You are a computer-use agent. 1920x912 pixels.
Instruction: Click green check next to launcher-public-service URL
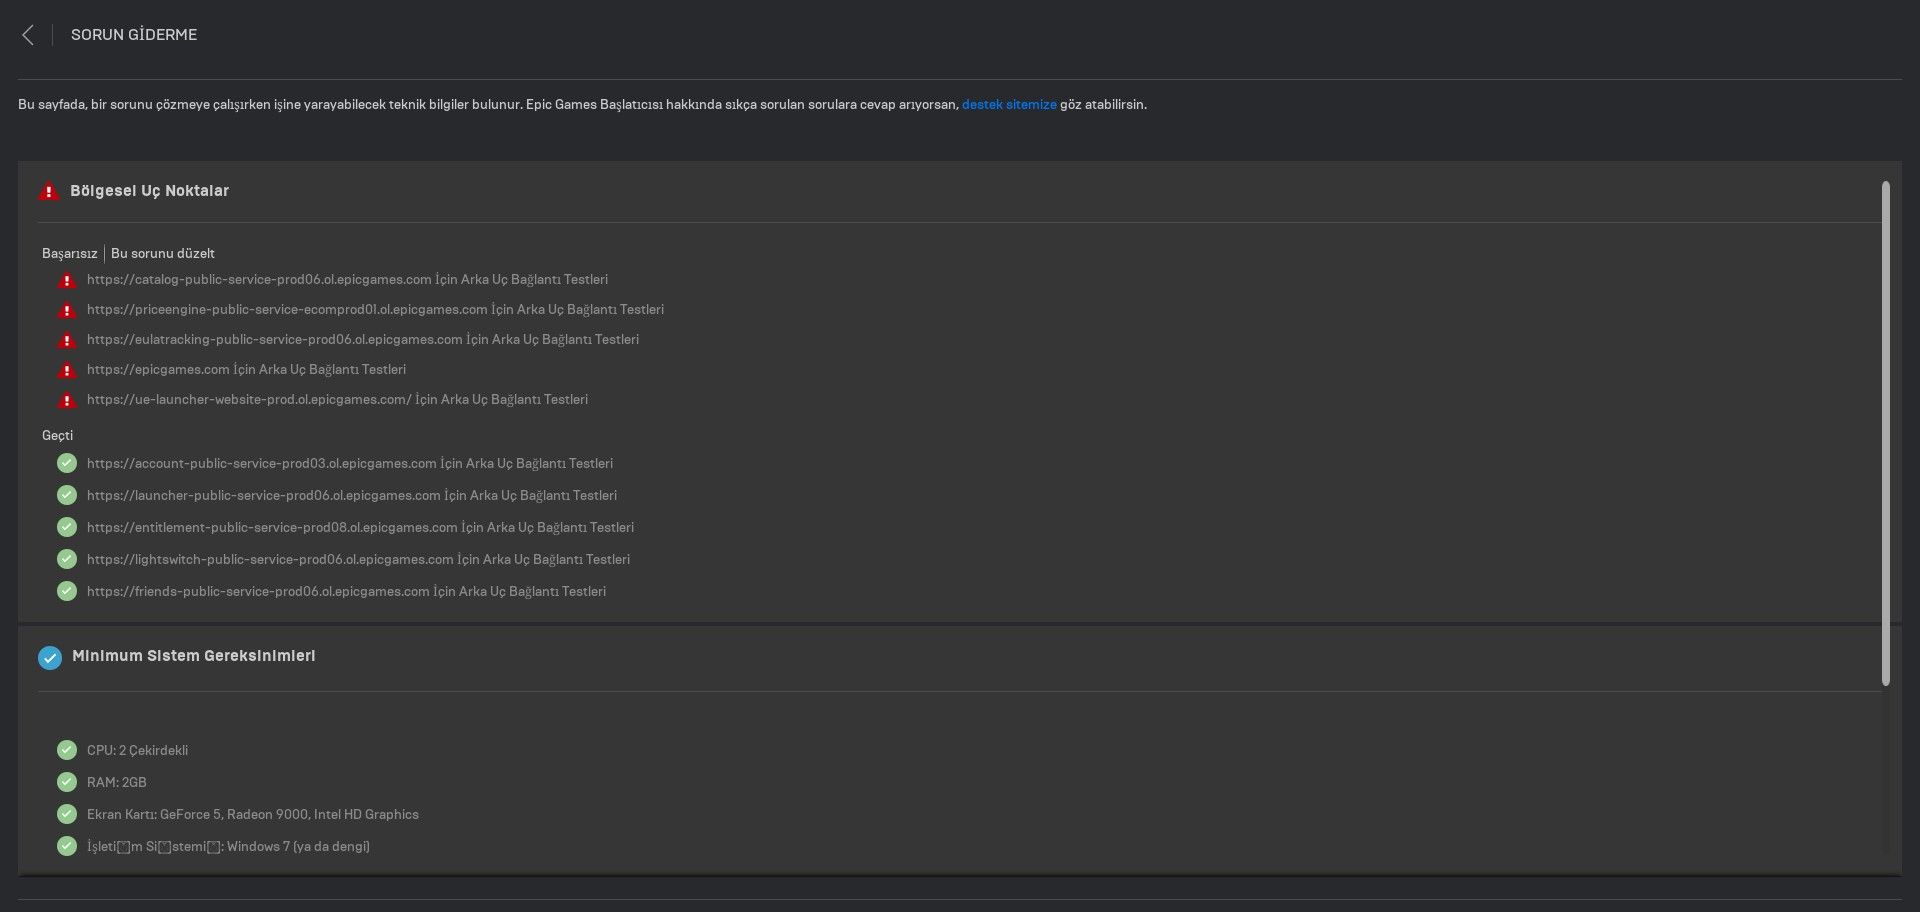67,495
